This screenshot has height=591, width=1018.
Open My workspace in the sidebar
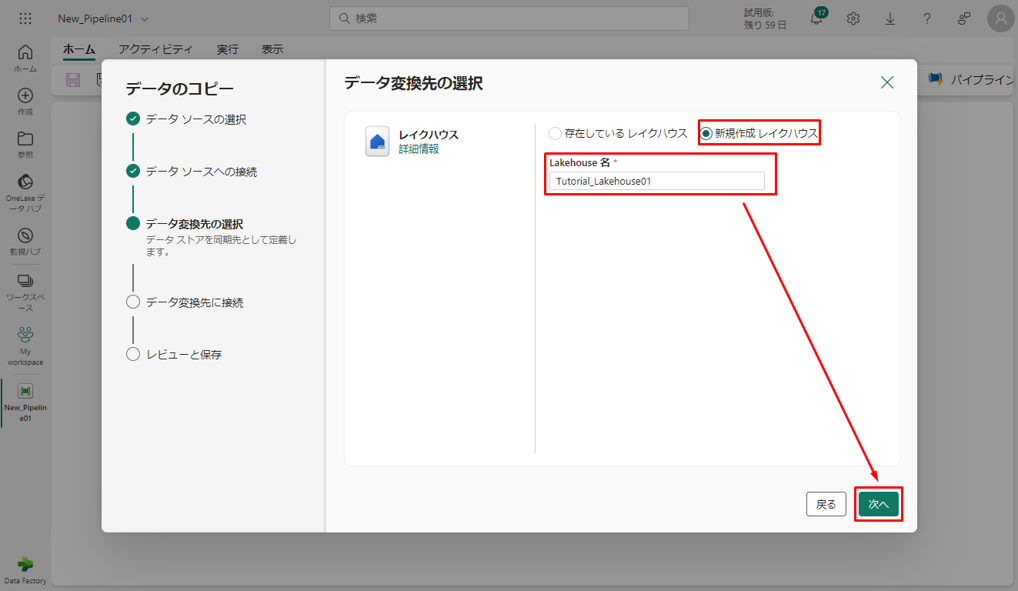click(25, 346)
